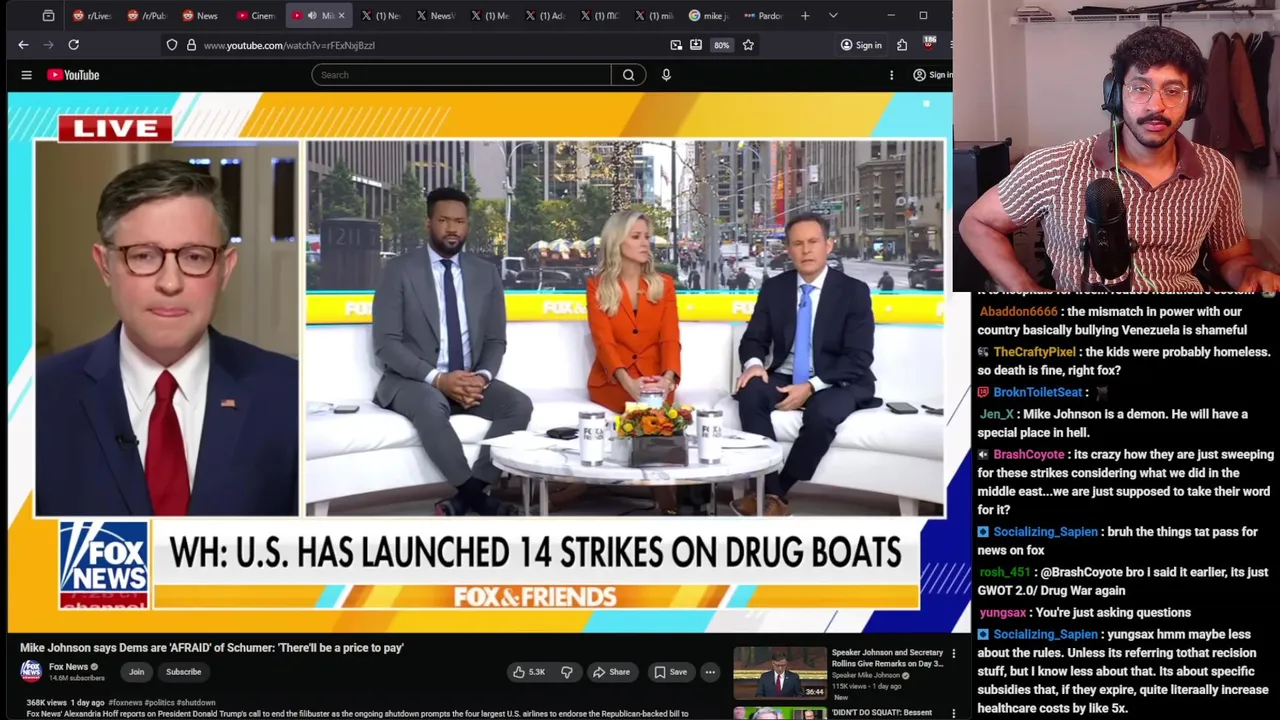This screenshot has width=1280, height=720.
Task: Save the video to playlist
Action: [671, 672]
